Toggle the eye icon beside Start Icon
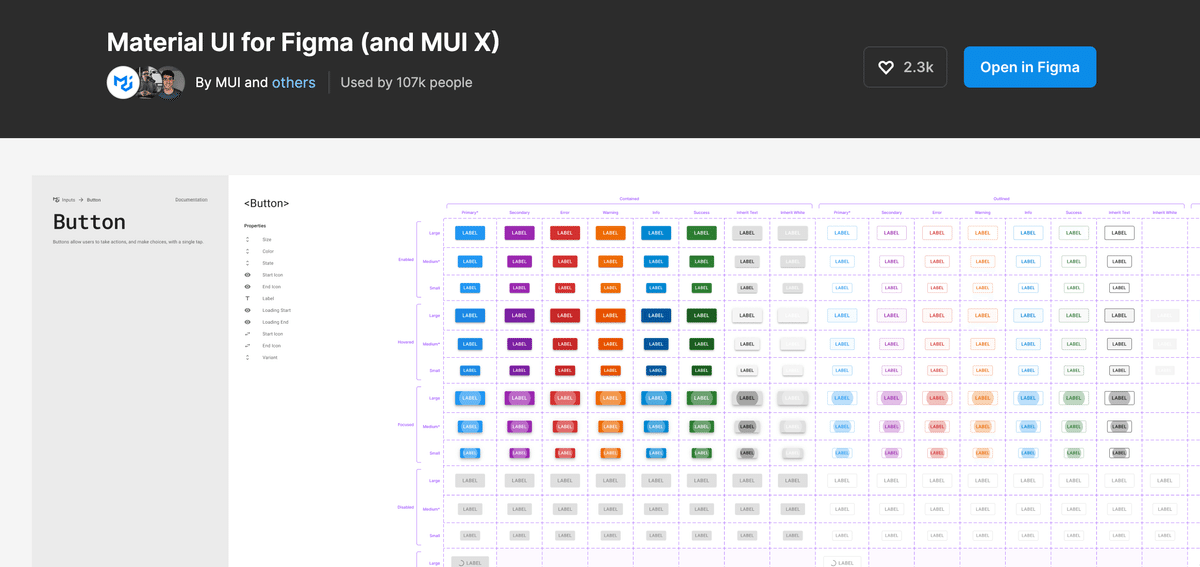Image resolution: width=1200 pixels, height=567 pixels. click(x=247, y=275)
